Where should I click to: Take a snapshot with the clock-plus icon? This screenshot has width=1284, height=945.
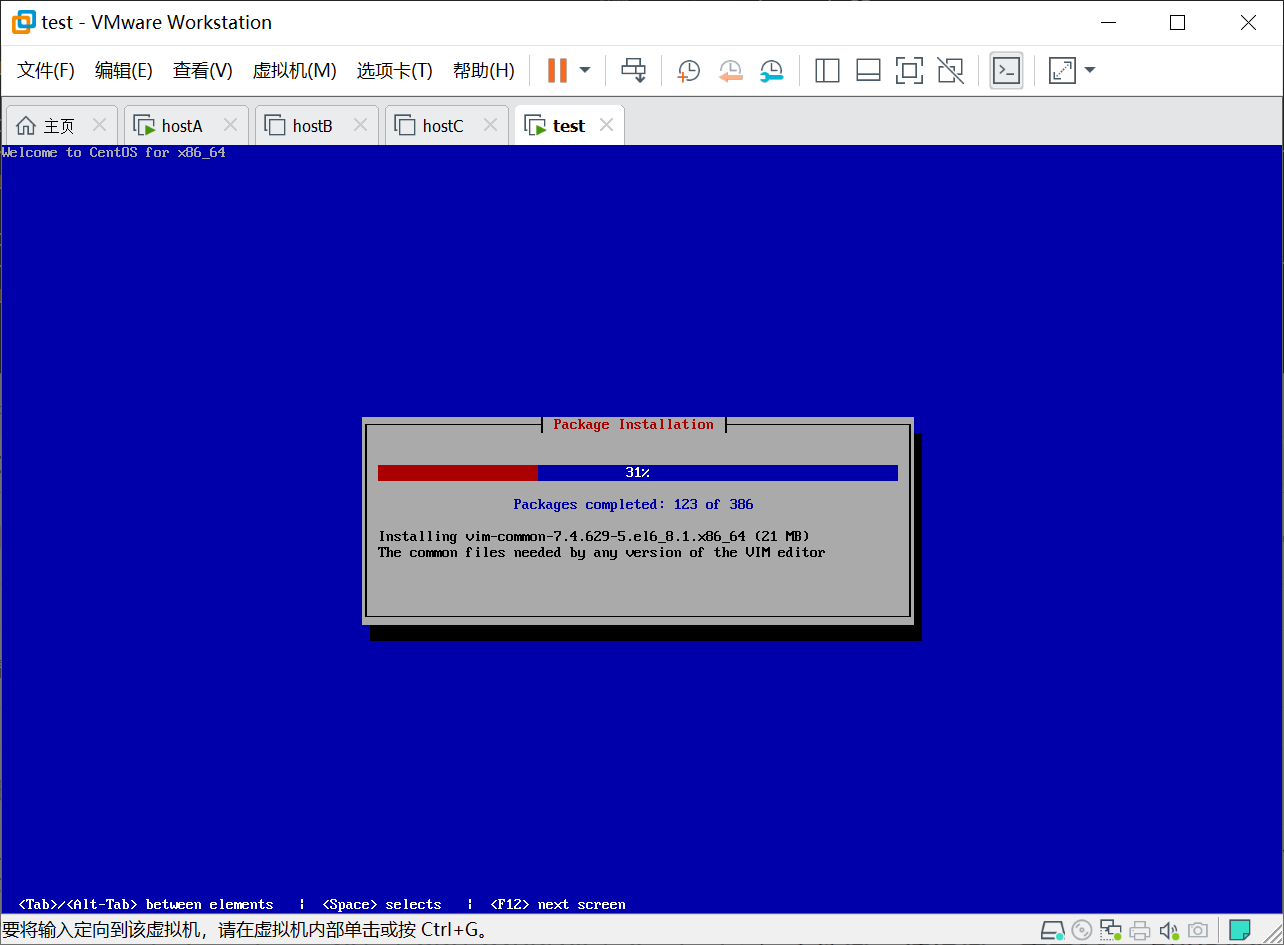pyautogui.click(x=688, y=70)
